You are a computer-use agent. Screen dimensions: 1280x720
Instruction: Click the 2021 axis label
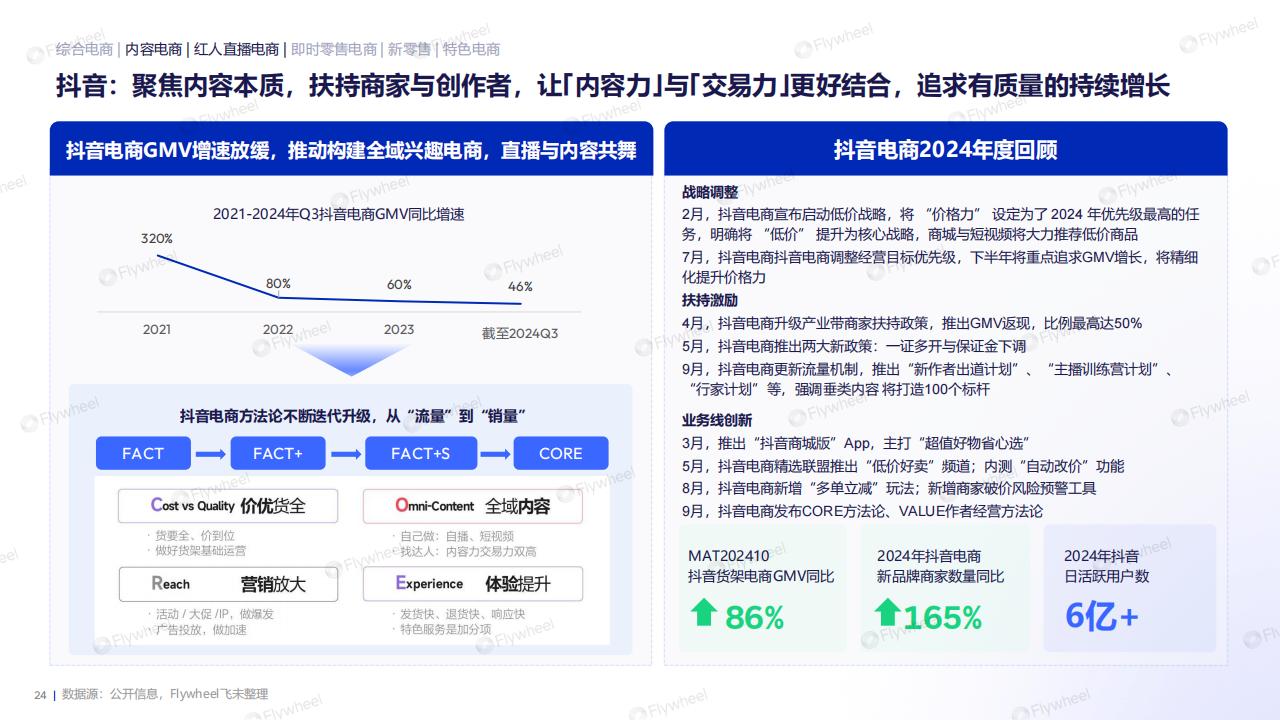pyautogui.click(x=157, y=329)
